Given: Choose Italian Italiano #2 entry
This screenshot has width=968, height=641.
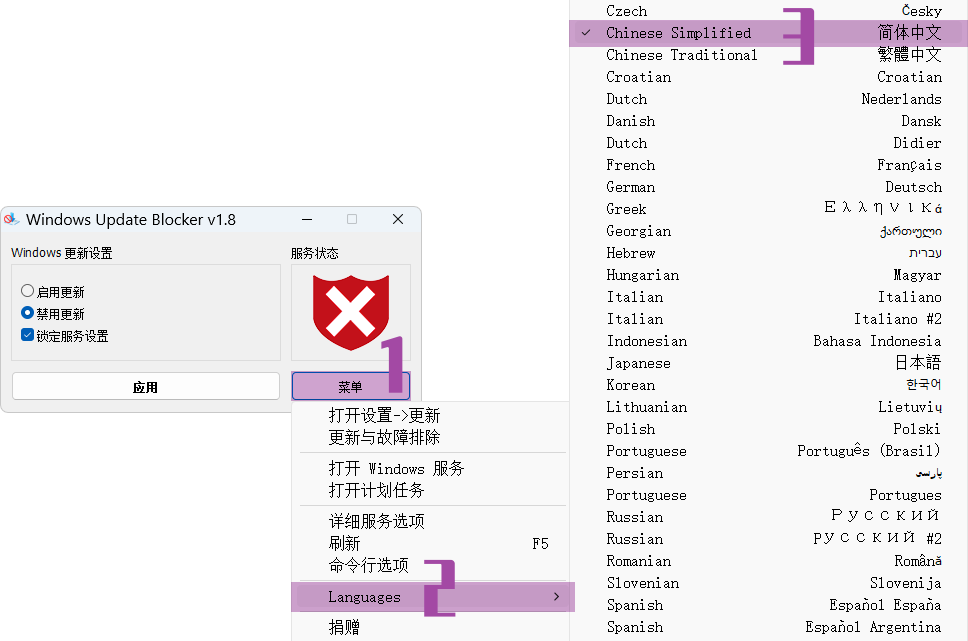Looking at the screenshot, I should 769,319.
